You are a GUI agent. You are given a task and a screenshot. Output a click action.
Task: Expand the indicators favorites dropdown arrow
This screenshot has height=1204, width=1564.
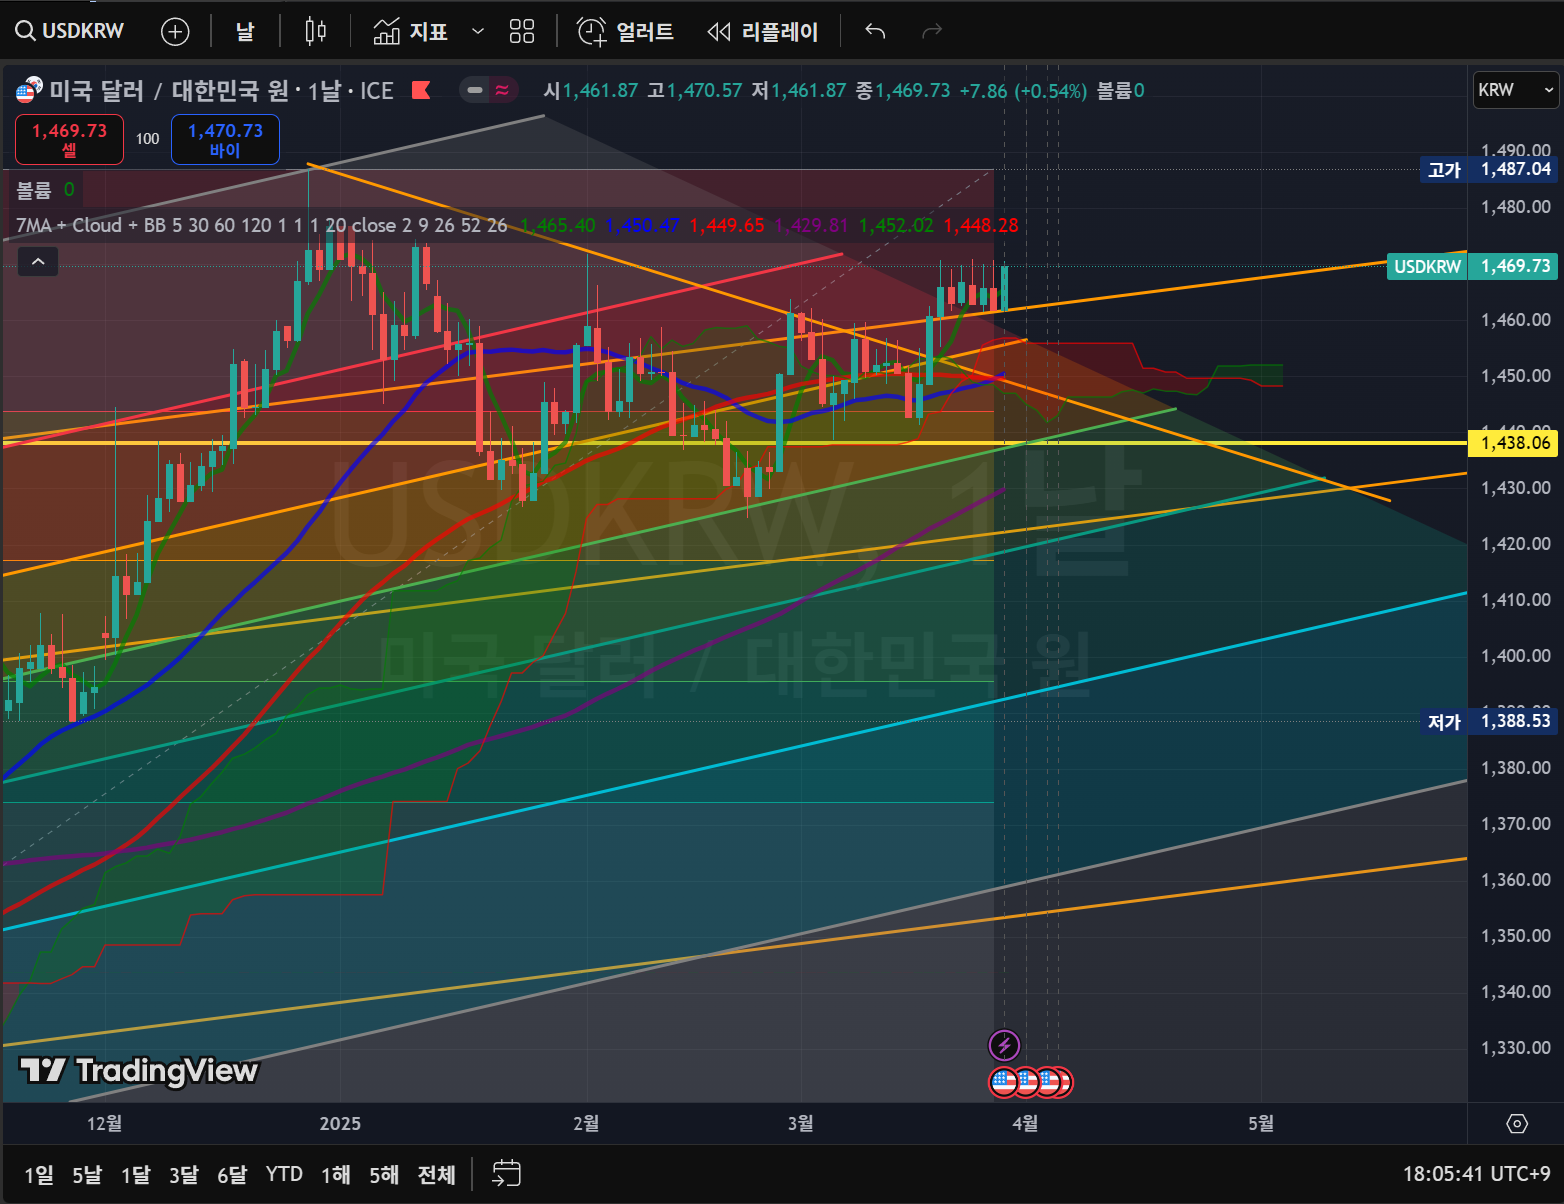click(478, 32)
